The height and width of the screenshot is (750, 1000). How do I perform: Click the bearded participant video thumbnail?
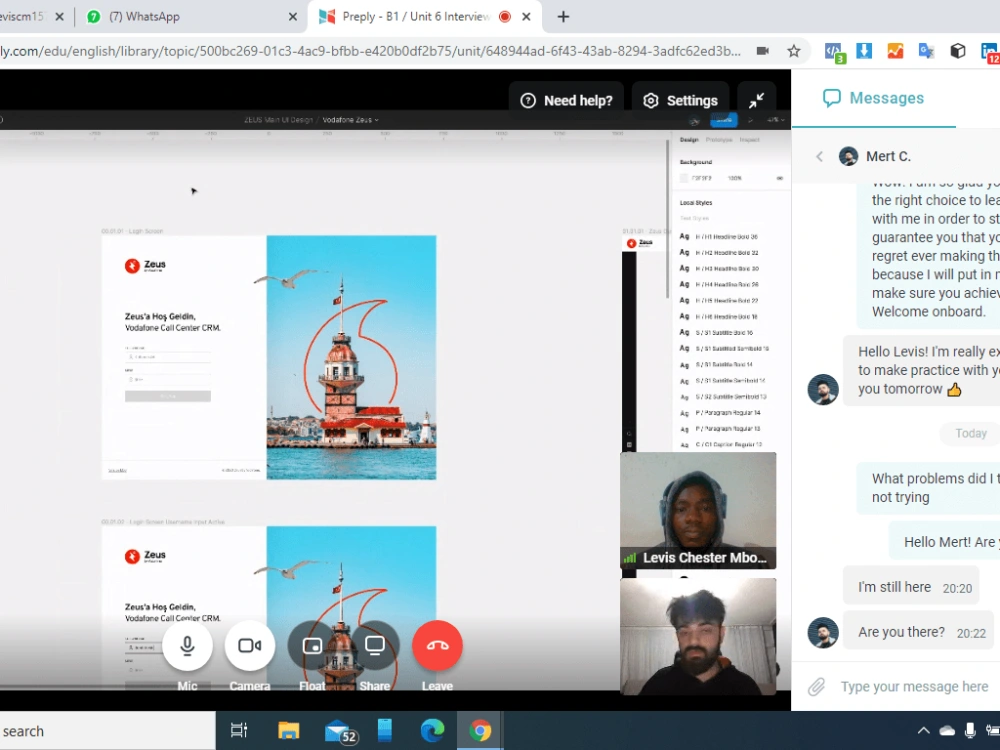coord(698,636)
